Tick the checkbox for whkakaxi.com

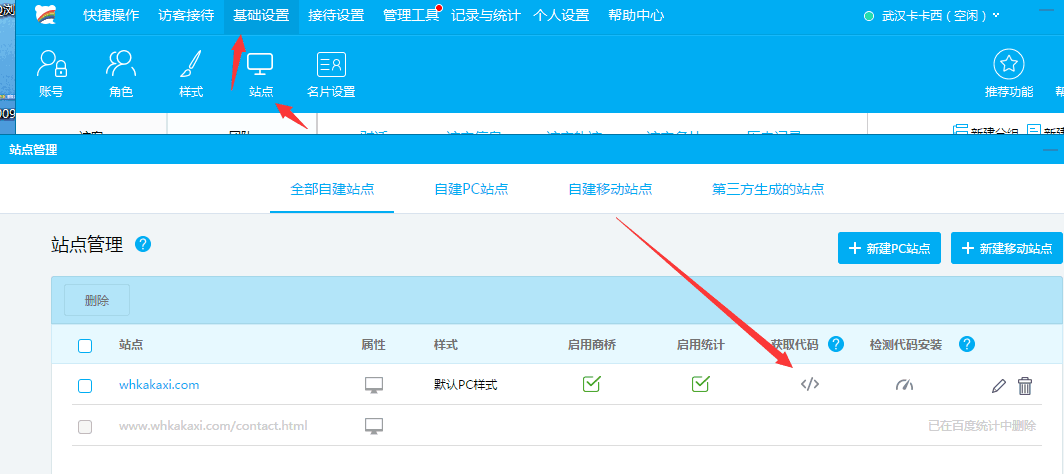(85, 386)
